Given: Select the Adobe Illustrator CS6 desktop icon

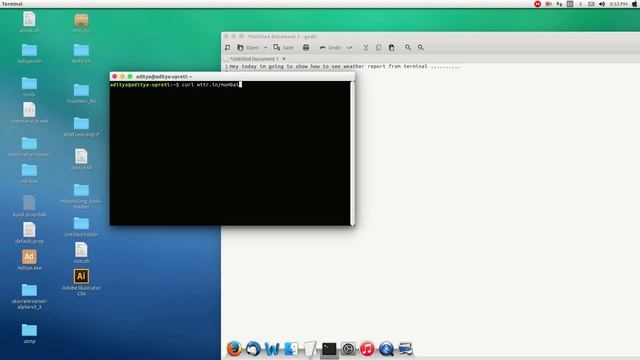Looking at the screenshot, I should click(x=81, y=282).
